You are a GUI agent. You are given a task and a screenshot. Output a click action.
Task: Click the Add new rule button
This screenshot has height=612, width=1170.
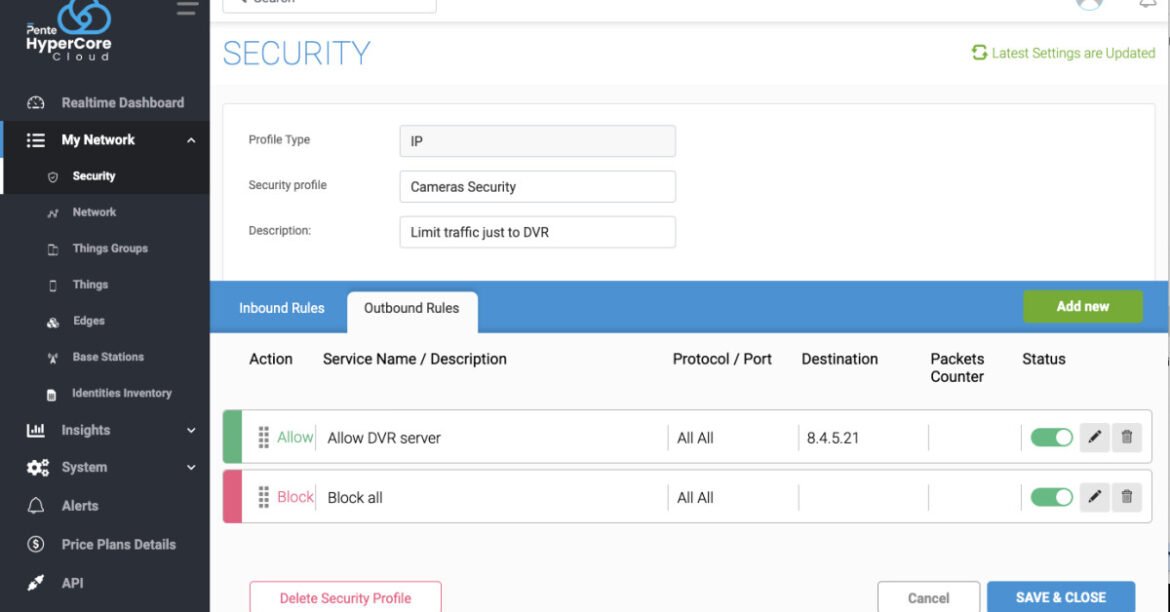pos(1082,307)
